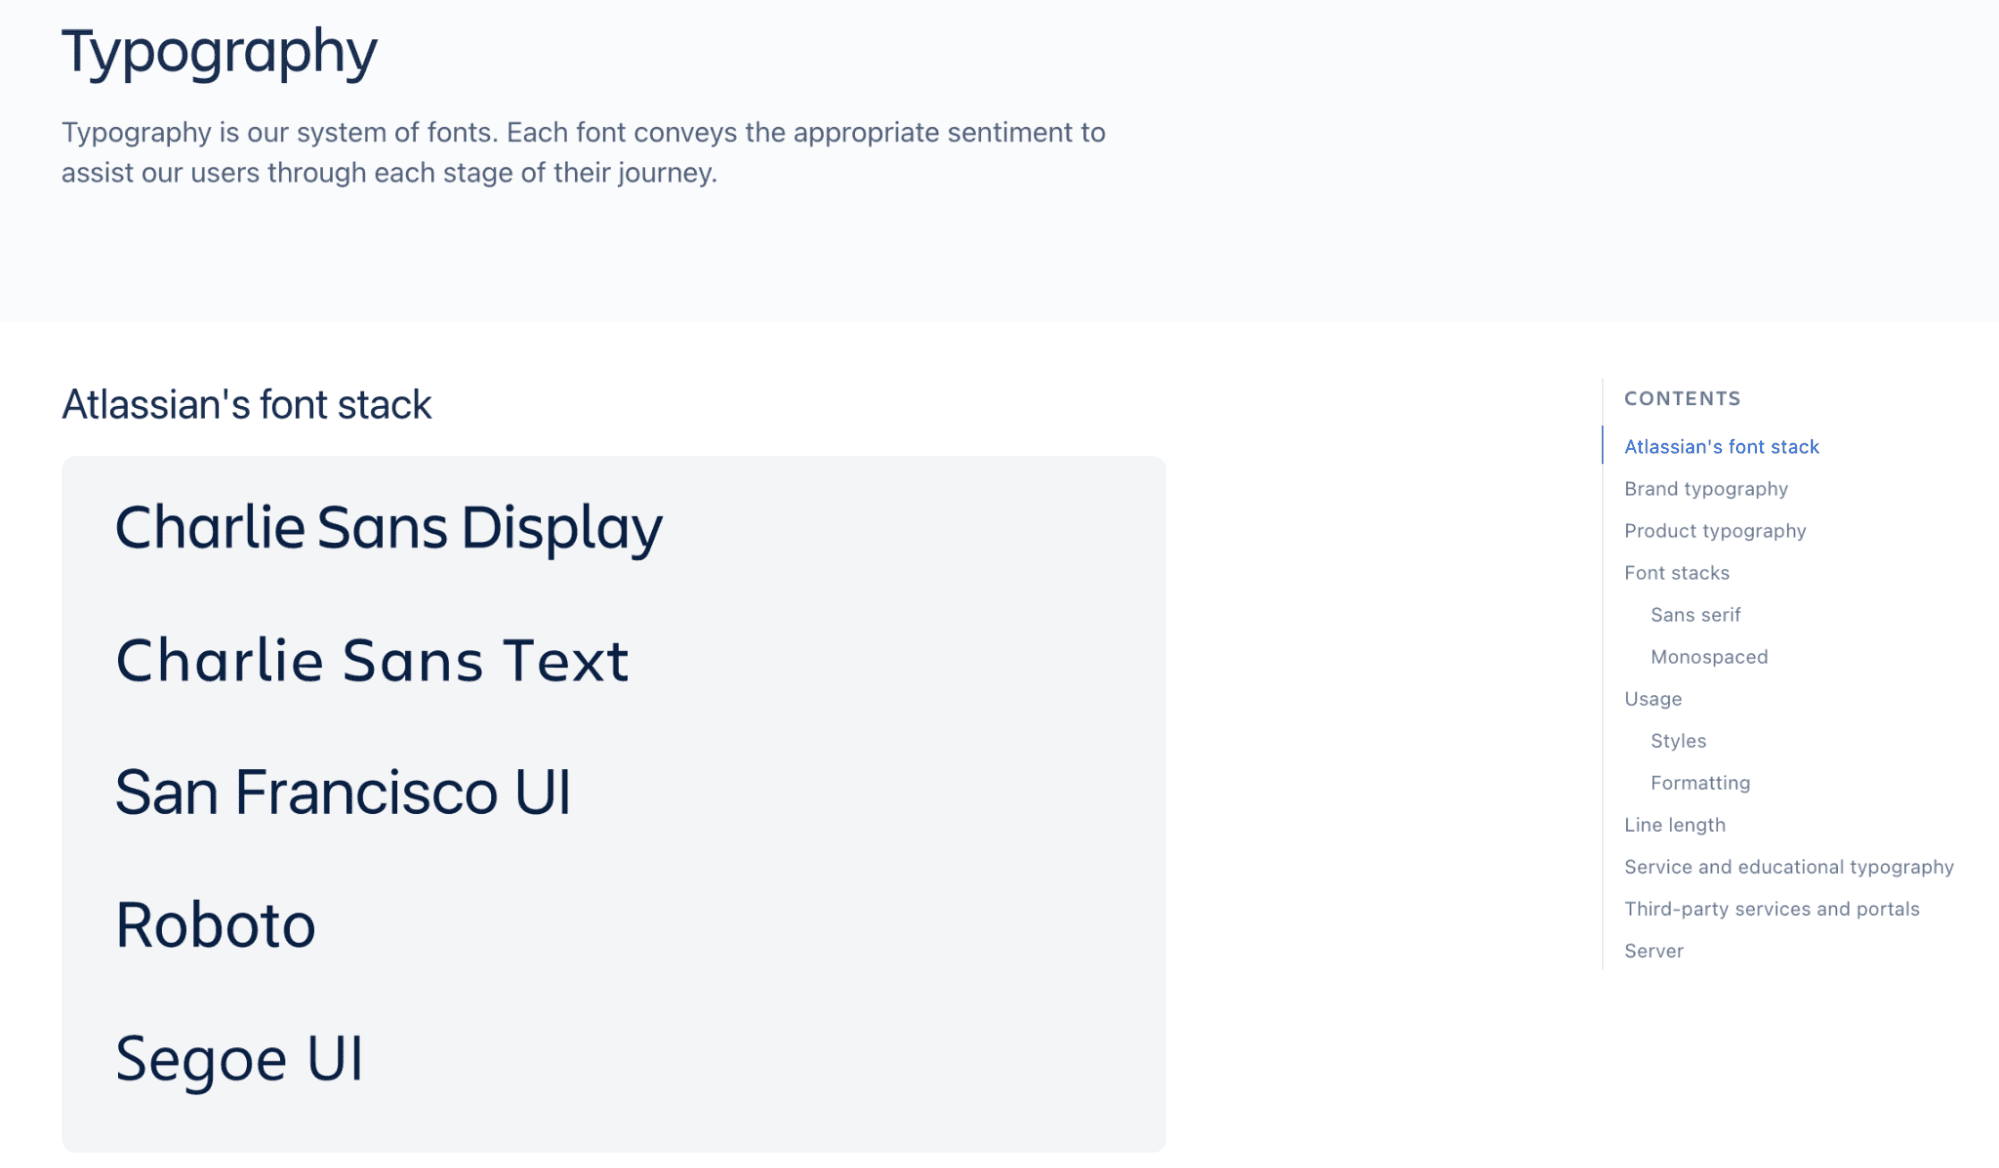The image size is (1999, 1168).
Task: Click the Typography page title
Action: click(219, 51)
